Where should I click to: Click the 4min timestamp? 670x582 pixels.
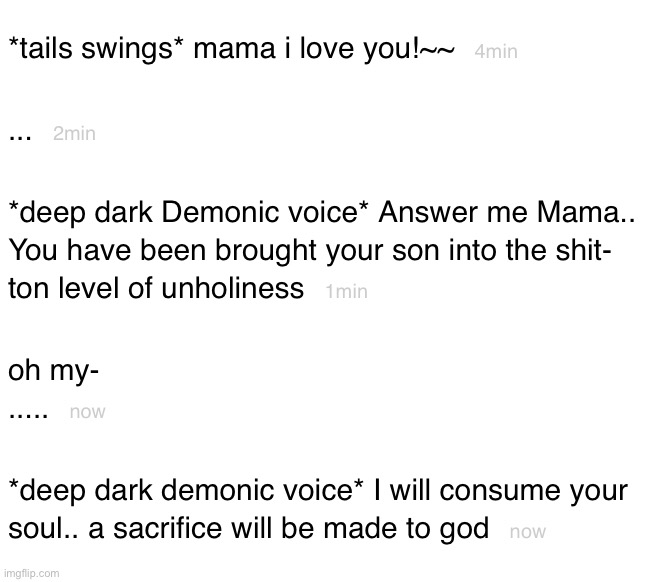point(496,51)
